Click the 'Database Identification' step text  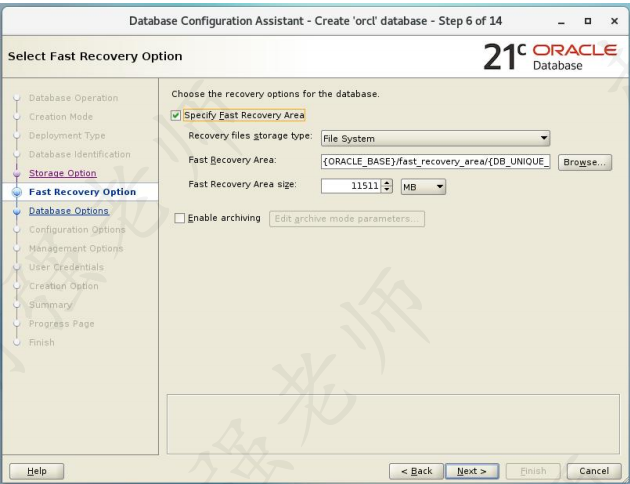80,154
